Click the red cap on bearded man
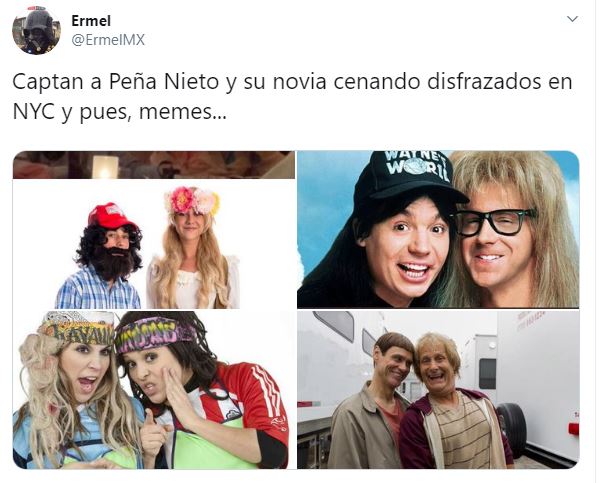Image resolution: width=602 pixels, height=483 pixels. 110,215
